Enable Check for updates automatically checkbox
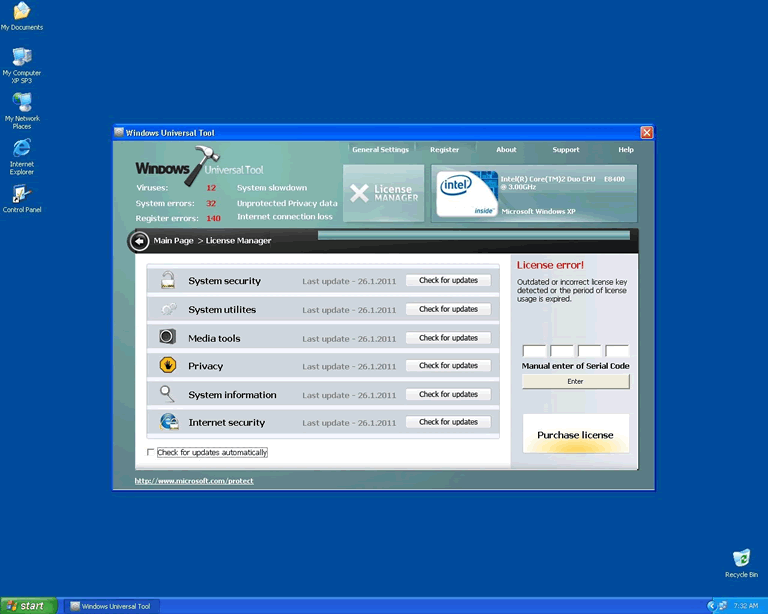Image resolution: width=768 pixels, height=614 pixels. pos(151,453)
